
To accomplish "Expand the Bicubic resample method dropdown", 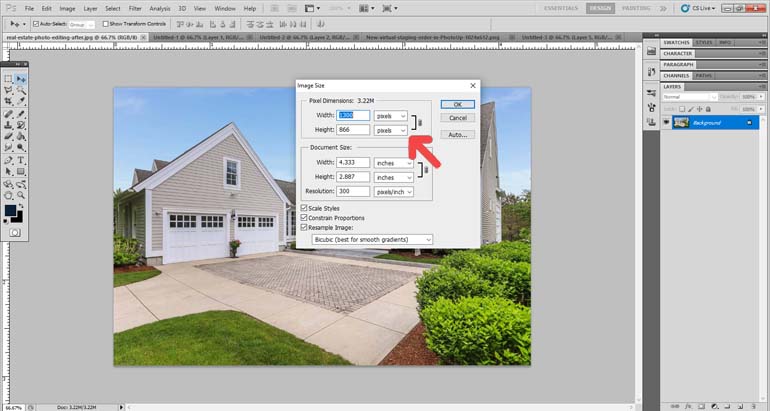I will [x=372, y=239].
